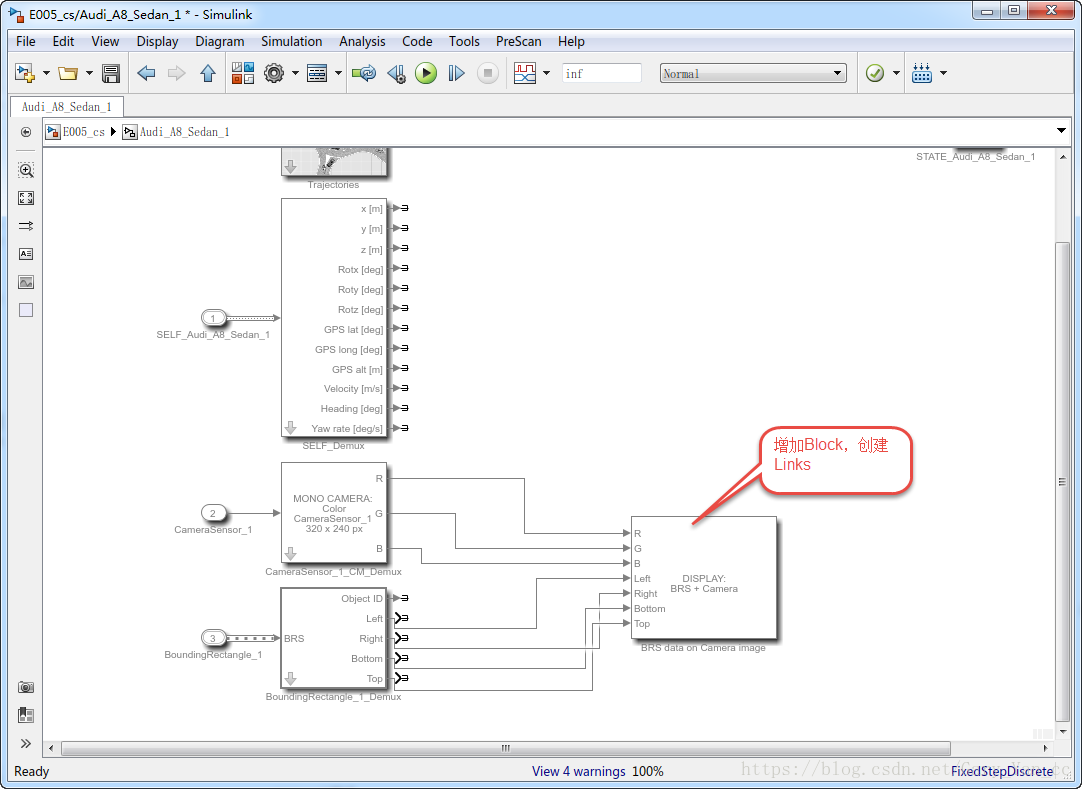Click E005_cs in the breadcrumb
The image size is (1082, 789).
pyautogui.click(x=83, y=132)
